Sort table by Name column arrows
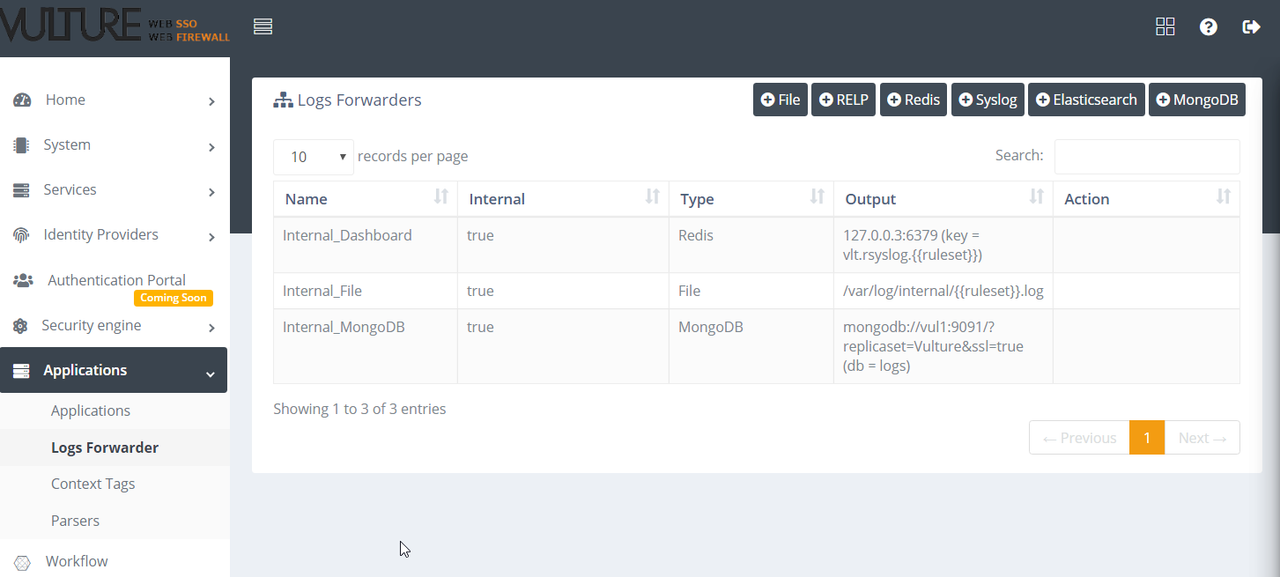This screenshot has height=577, width=1280. 441,197
